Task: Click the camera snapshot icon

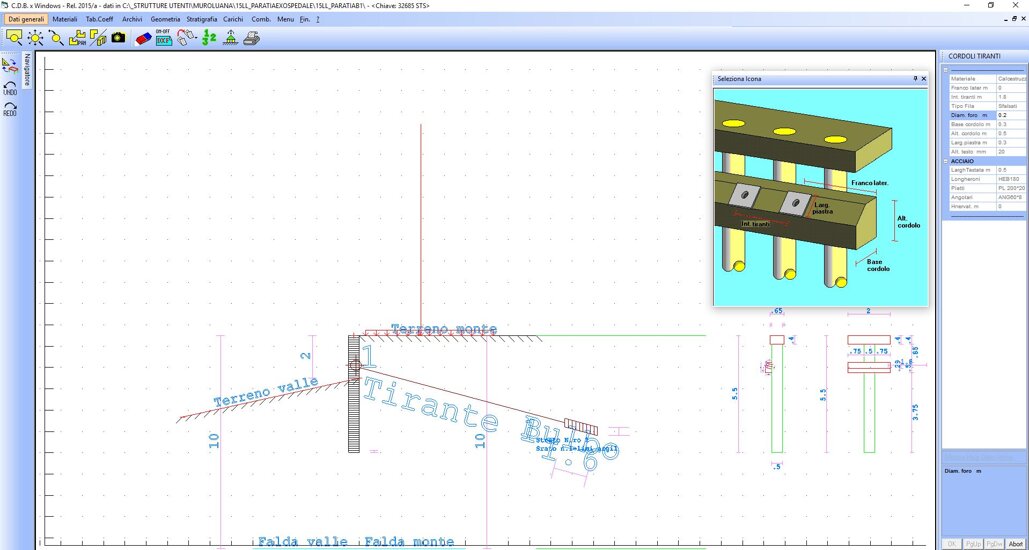Action: [119, 37]
